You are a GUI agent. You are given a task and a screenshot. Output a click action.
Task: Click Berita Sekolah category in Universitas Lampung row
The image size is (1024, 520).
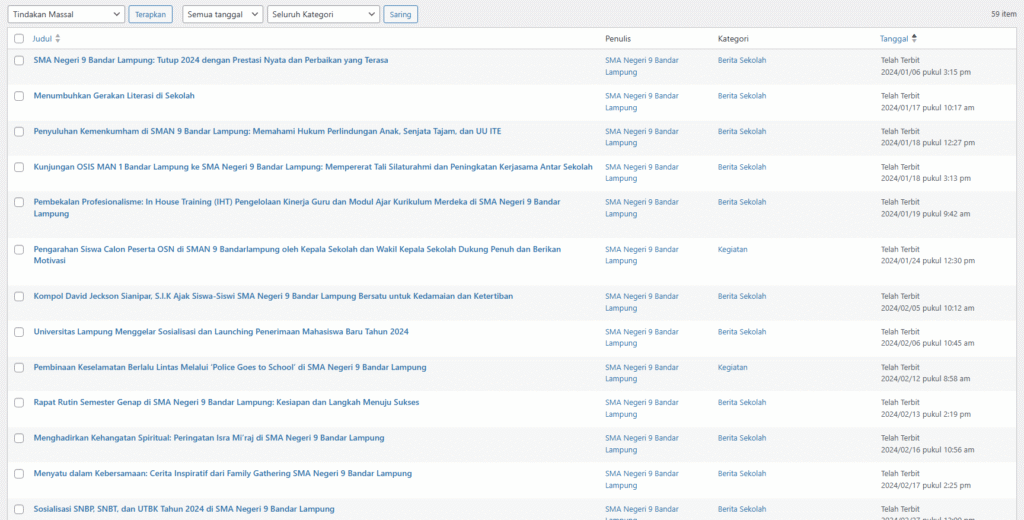click(742, 331)
